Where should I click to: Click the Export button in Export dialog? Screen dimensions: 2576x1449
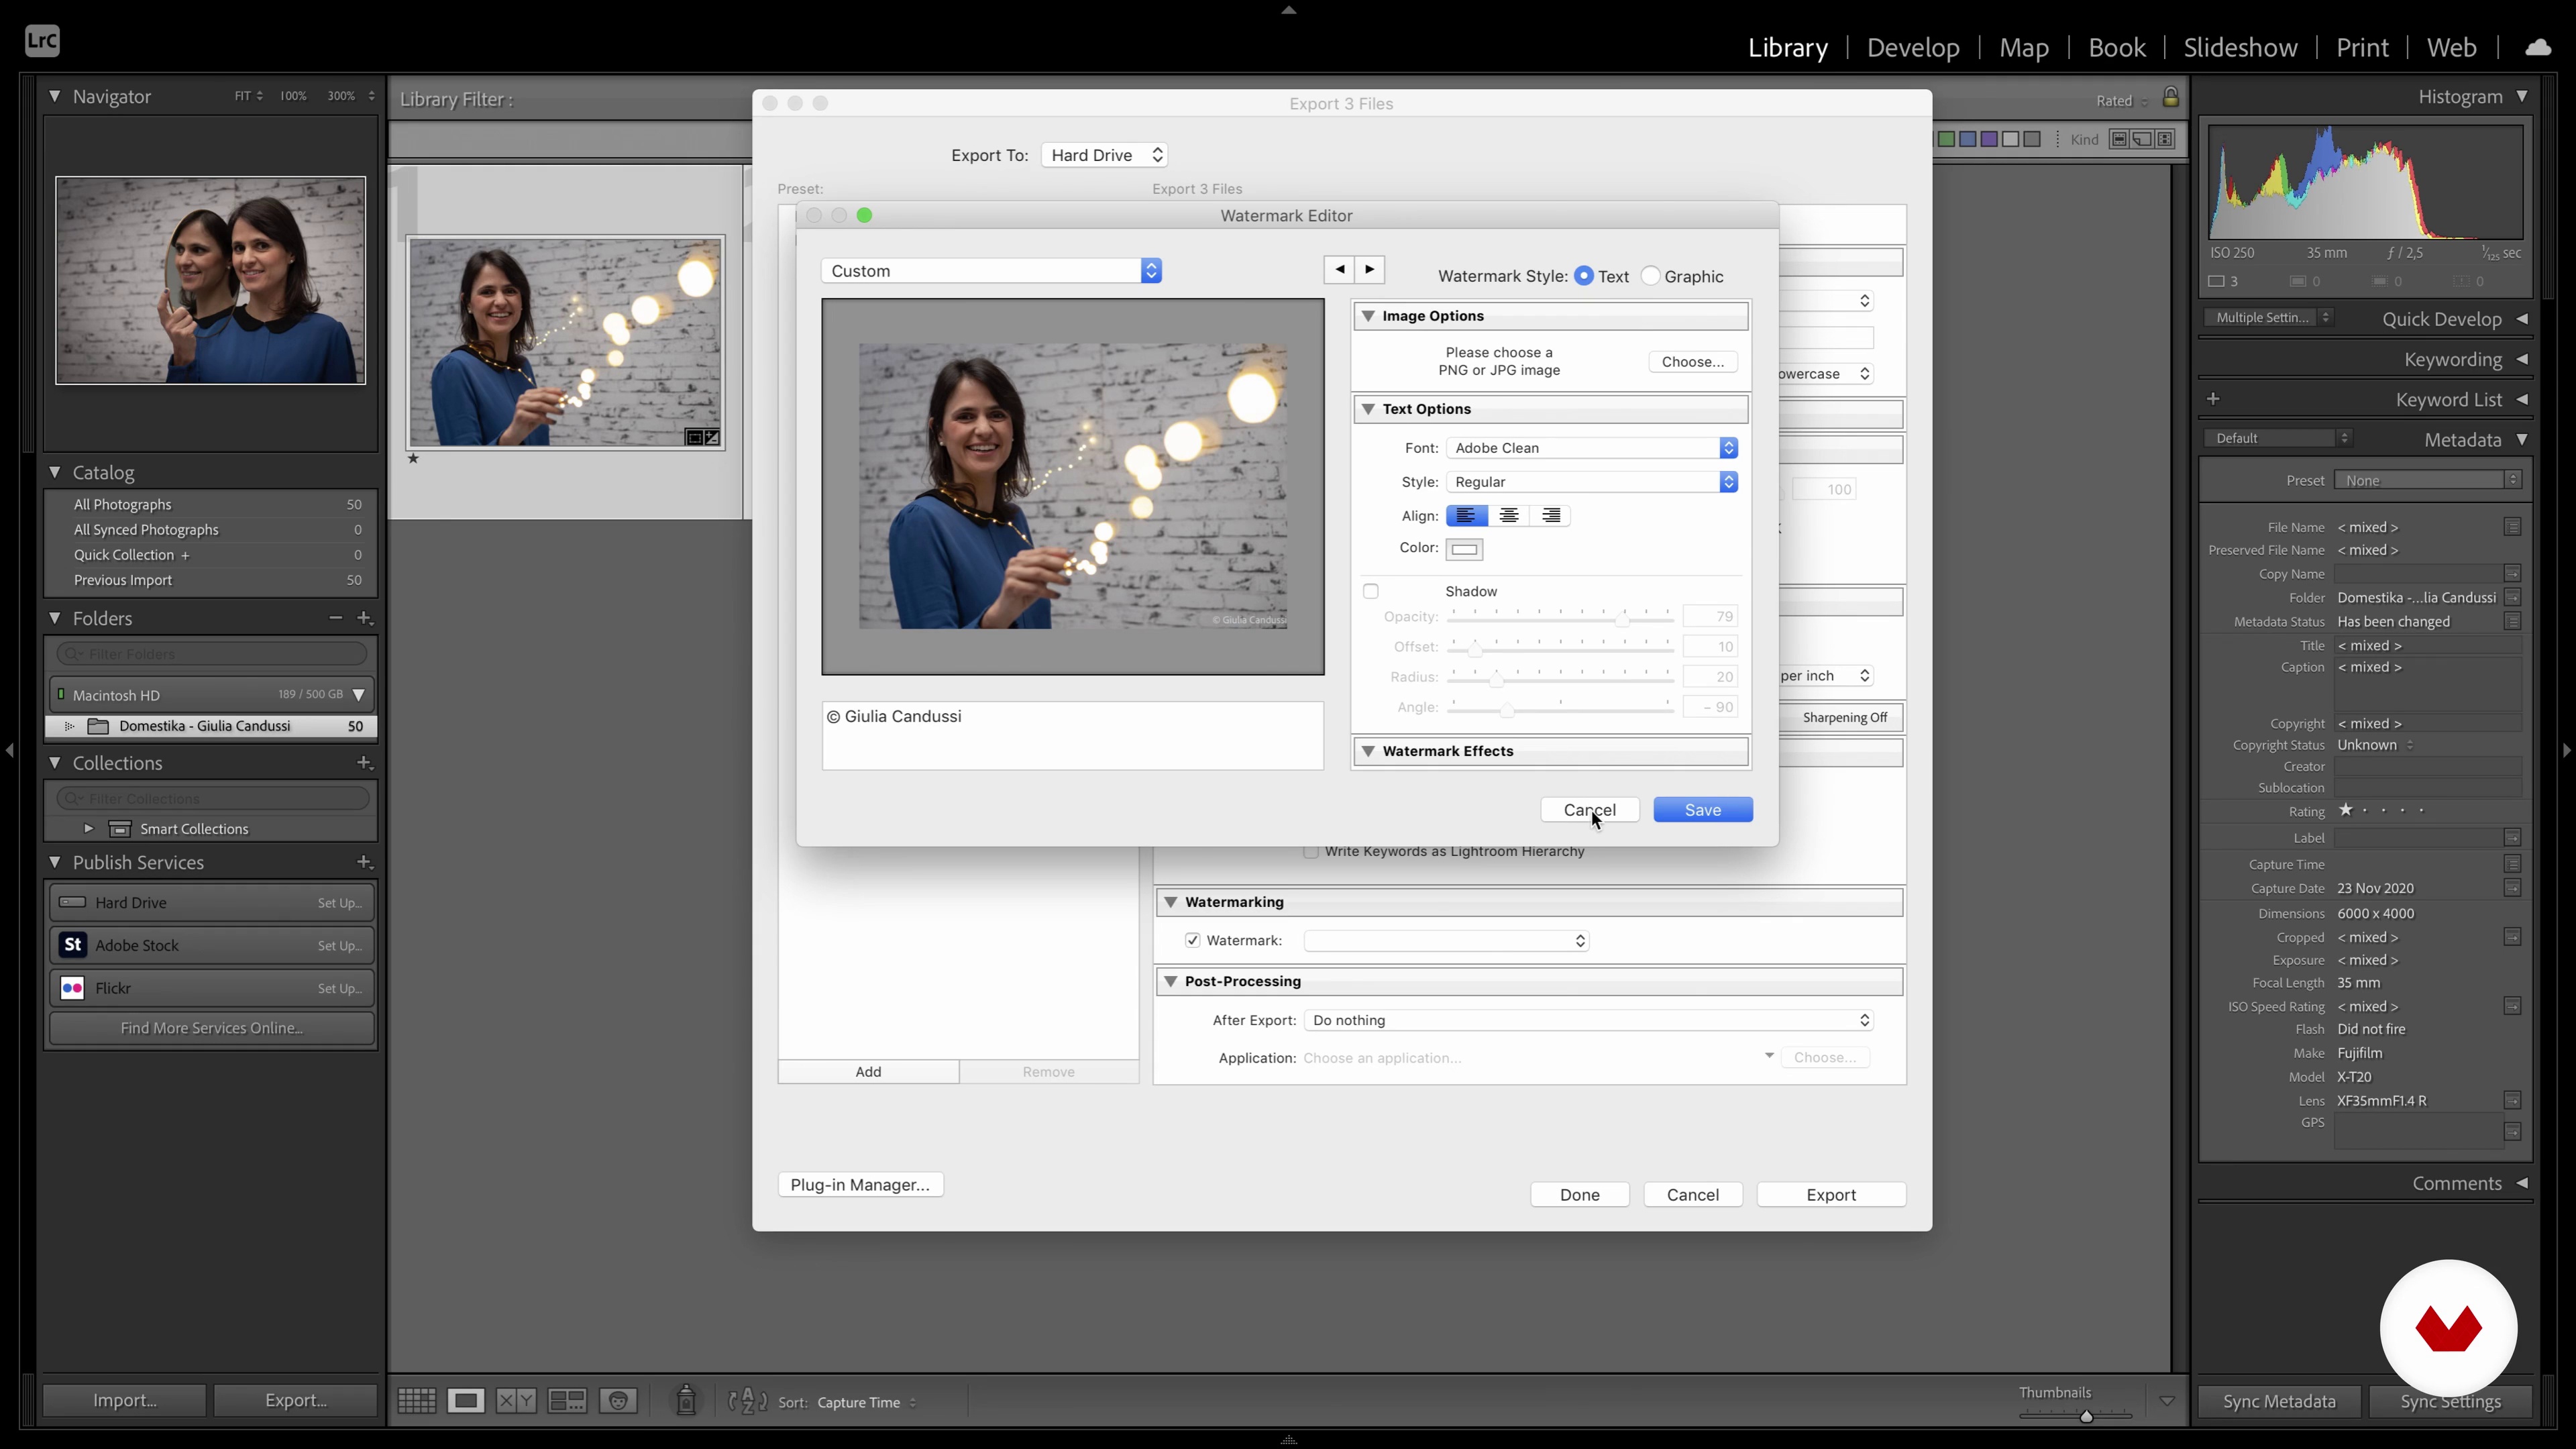[1831, 1195]
